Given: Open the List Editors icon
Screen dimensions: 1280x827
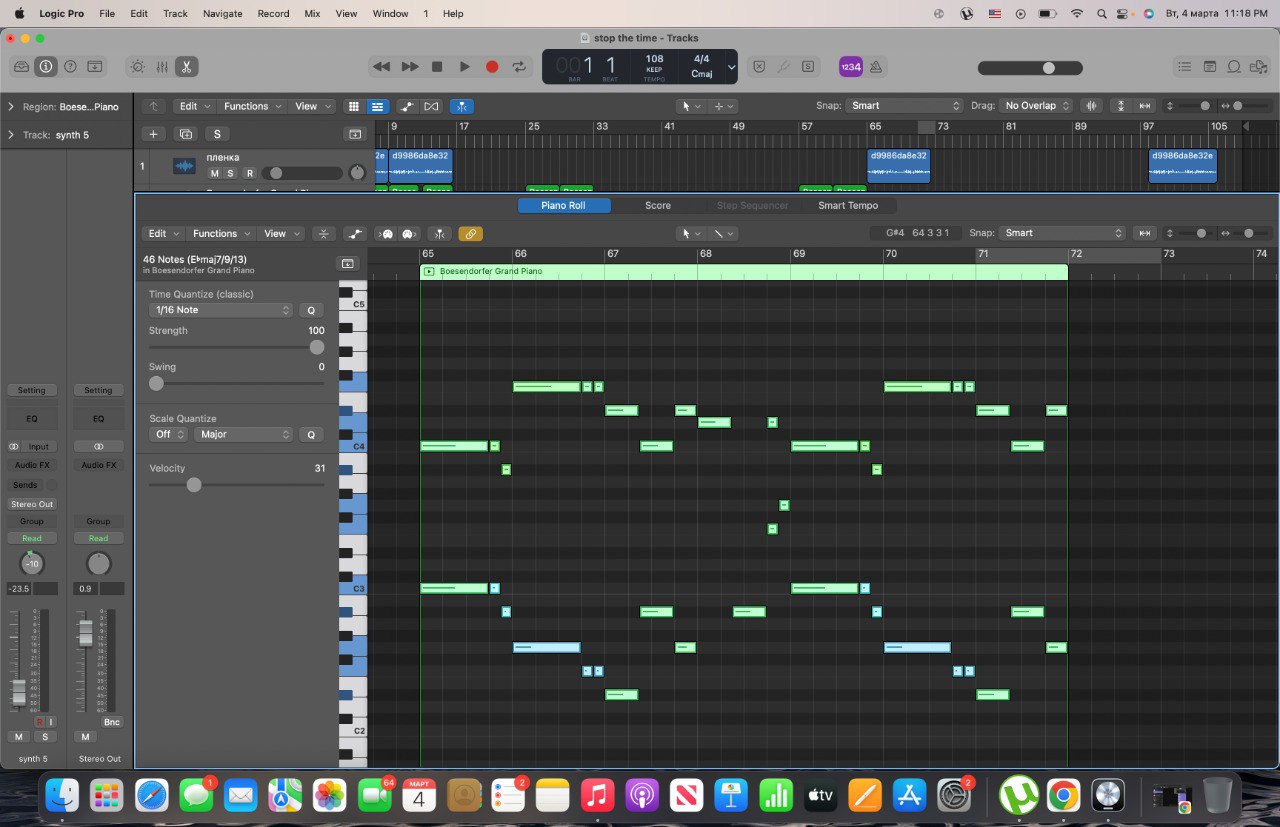Looking at the screenshot, I should [x=1185, y=67].
